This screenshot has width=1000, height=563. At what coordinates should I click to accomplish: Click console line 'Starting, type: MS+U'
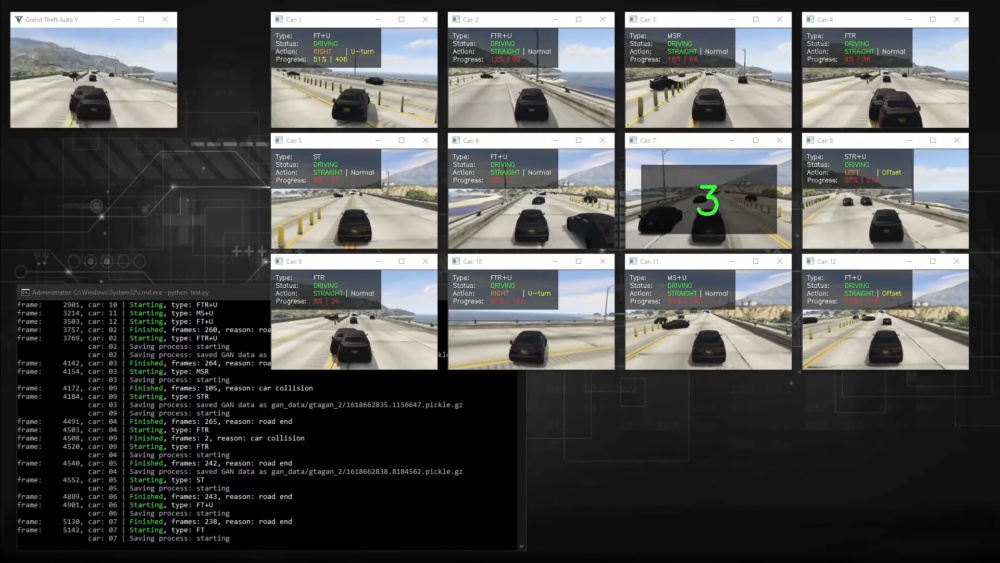pyautogui.click(x=172, y=314)
